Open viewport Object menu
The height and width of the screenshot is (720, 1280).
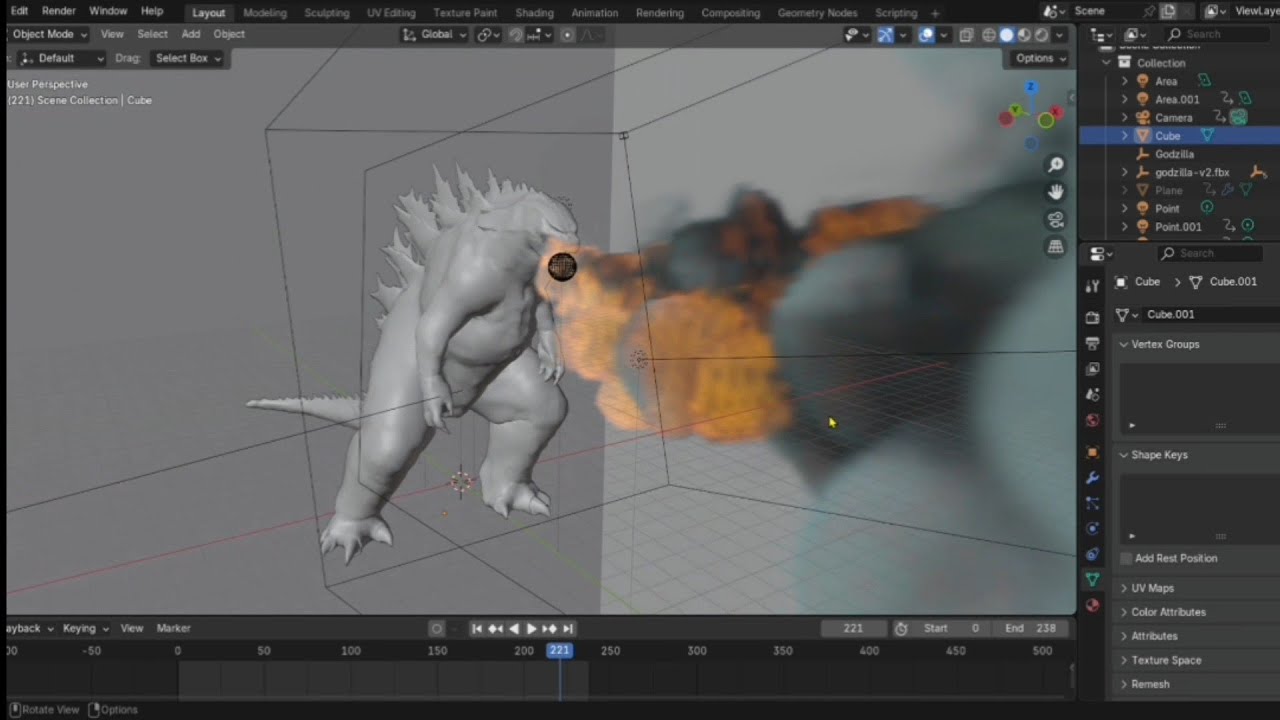229,34
